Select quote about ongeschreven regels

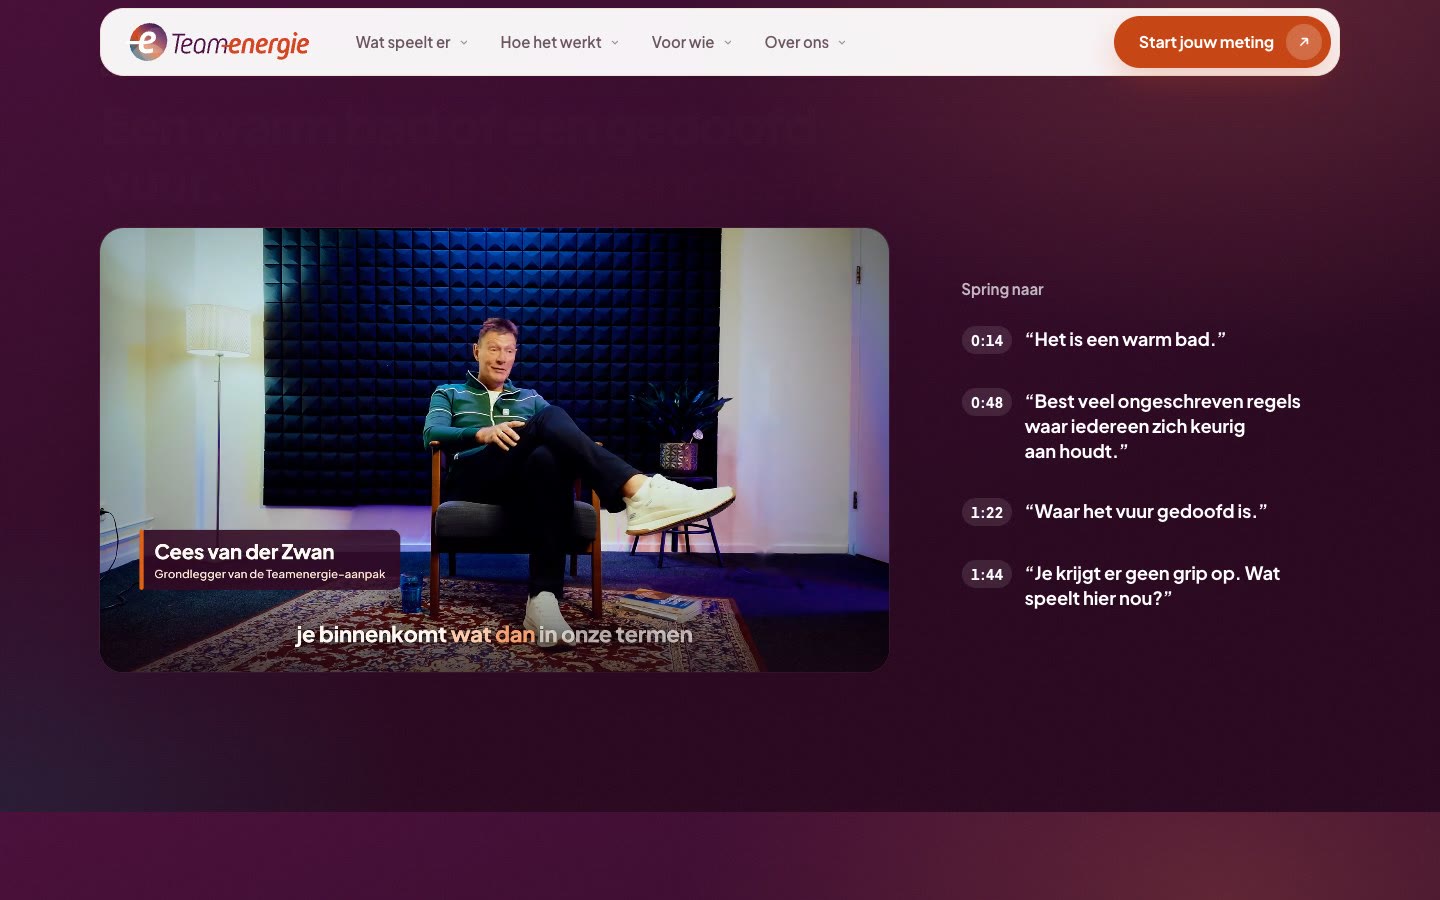point(1162,426)
